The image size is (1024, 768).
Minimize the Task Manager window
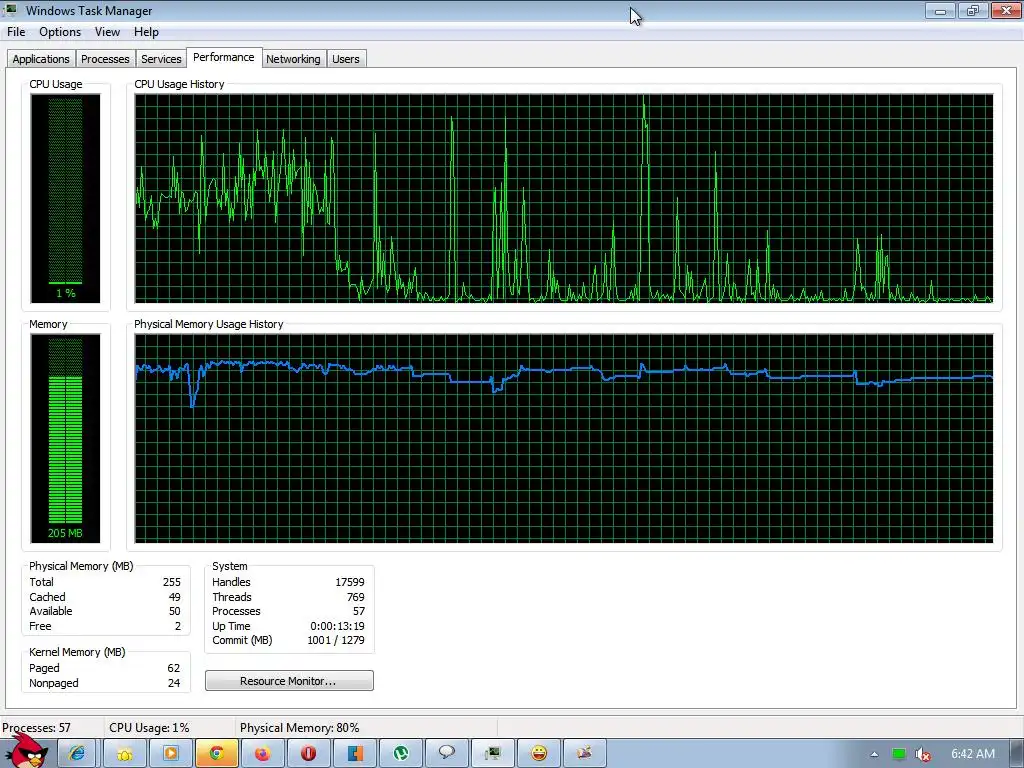pos(940,10)
